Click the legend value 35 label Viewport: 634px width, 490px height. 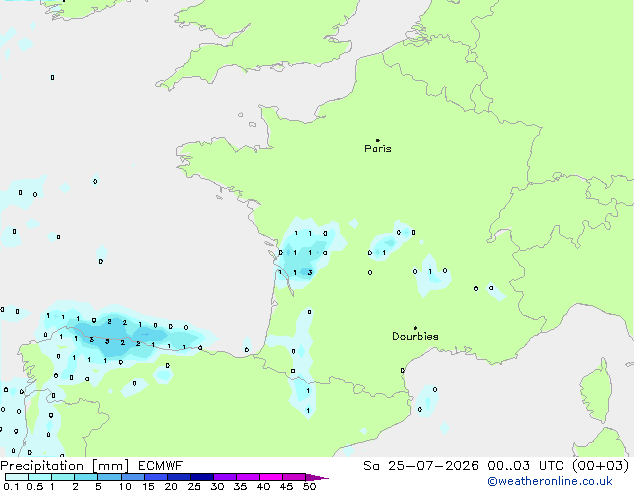(x=240, y=486)
